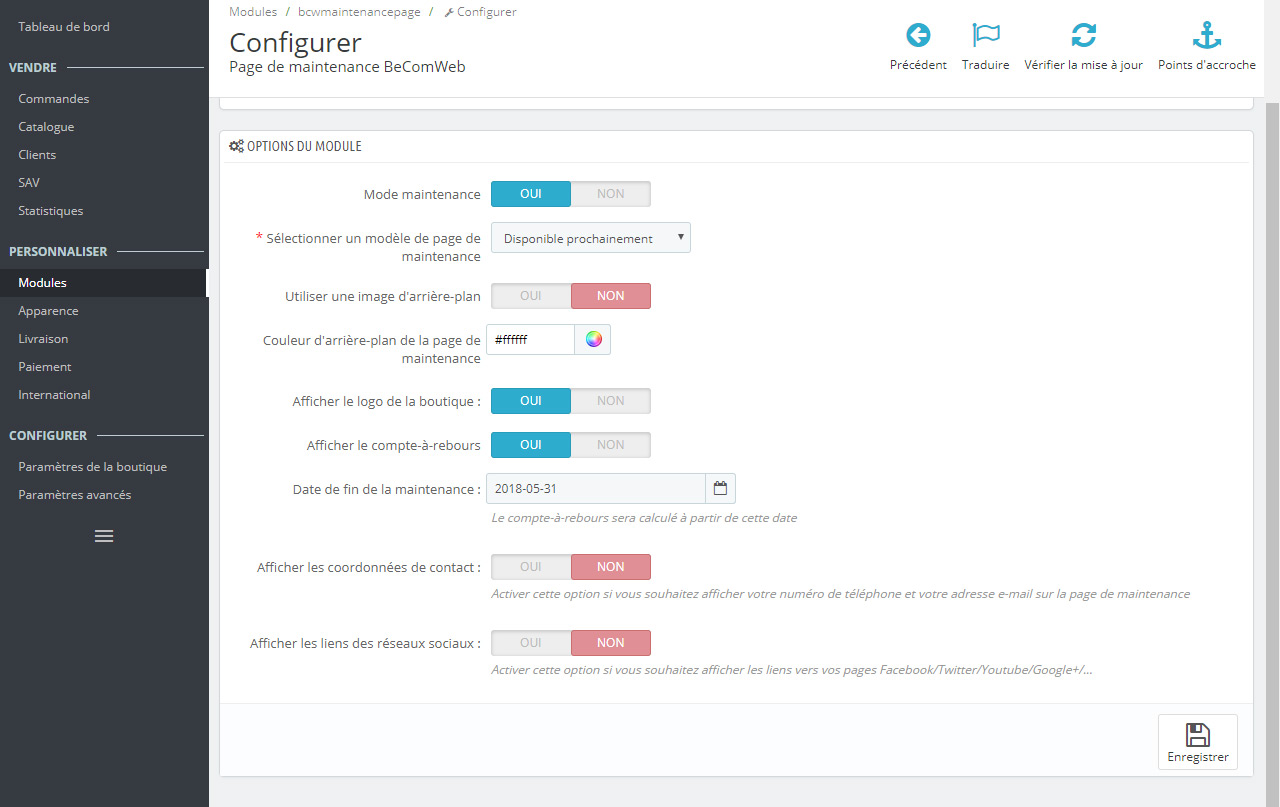Image resolution: width=1280 pixels, height=807 pixels.
Task: Click the Précédent back arrow icon
Action: [x=918, y=36]
